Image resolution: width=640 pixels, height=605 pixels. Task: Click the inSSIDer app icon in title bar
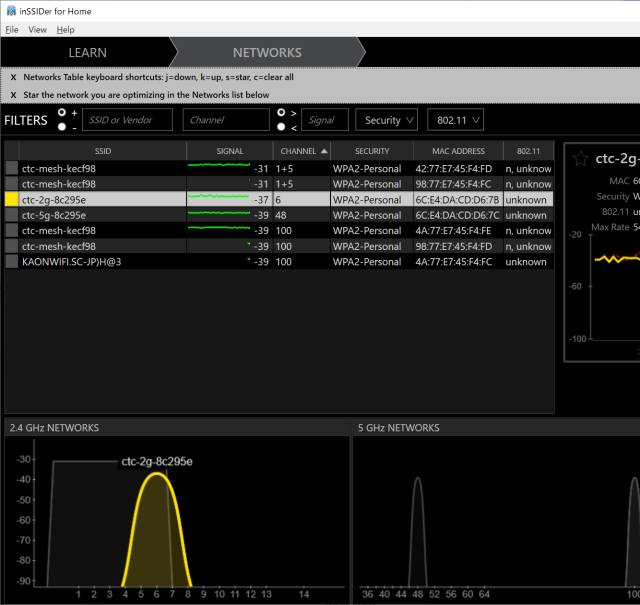pyautogui.click(x=11, y=11)
